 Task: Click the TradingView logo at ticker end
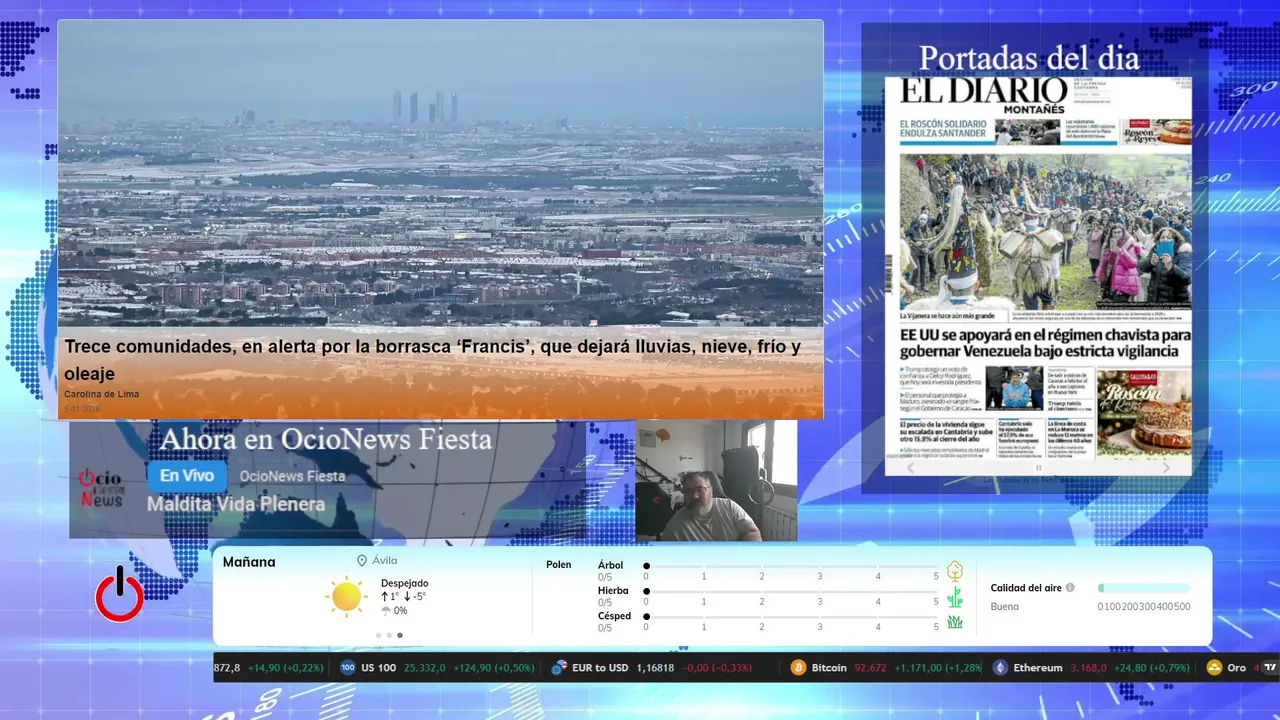pyautogui.click(x=1271, y=667)
